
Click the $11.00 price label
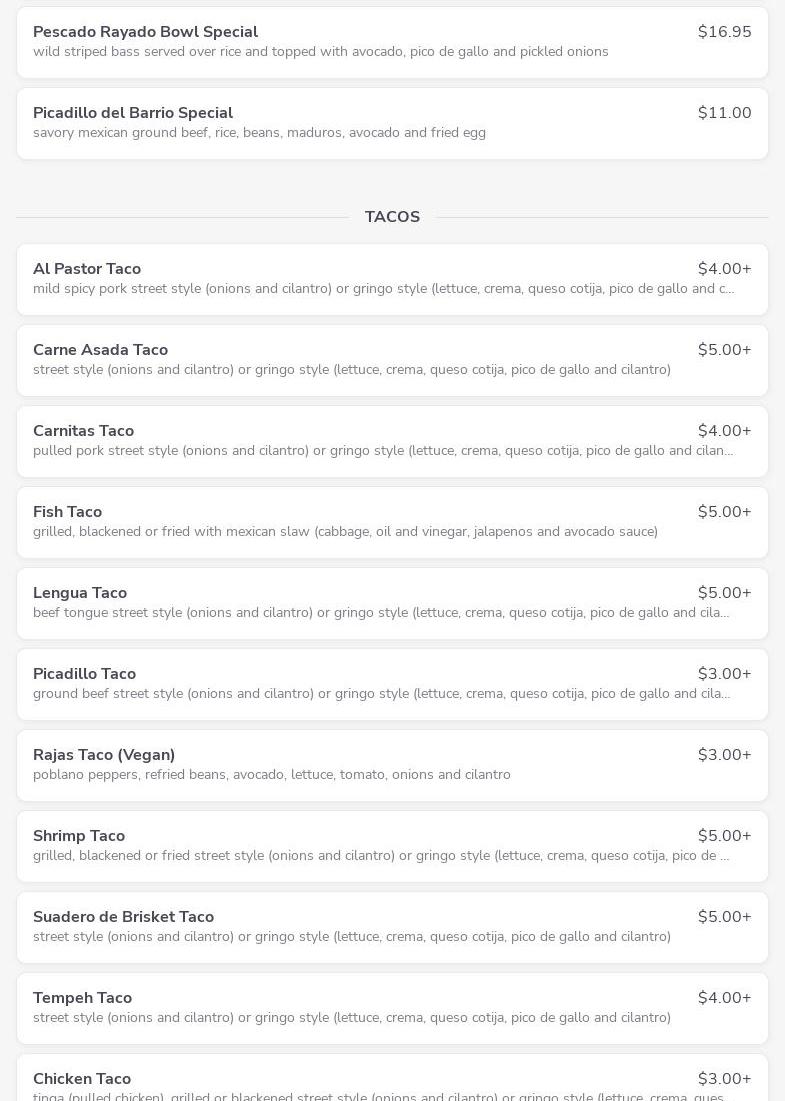[x=724, y=113]
